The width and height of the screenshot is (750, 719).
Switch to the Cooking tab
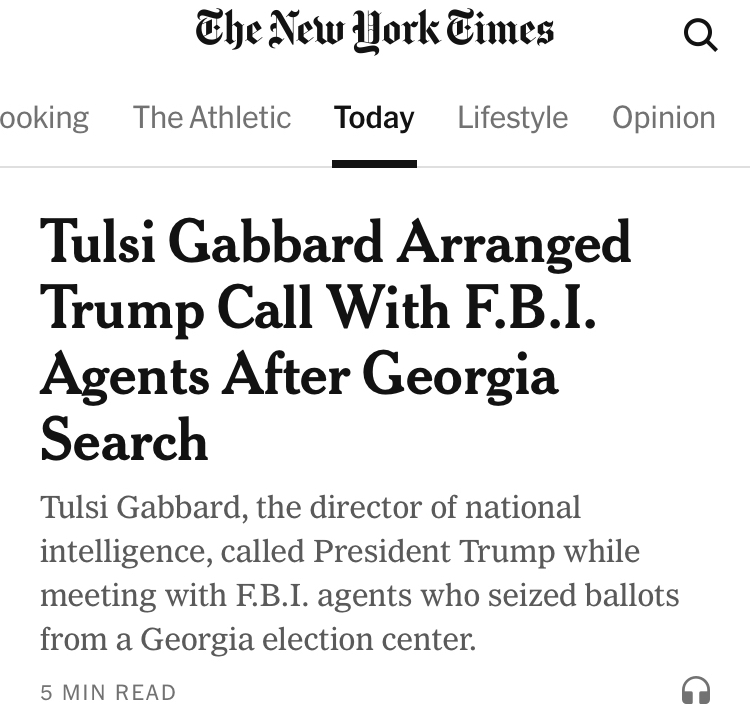(x=44, y=117)
